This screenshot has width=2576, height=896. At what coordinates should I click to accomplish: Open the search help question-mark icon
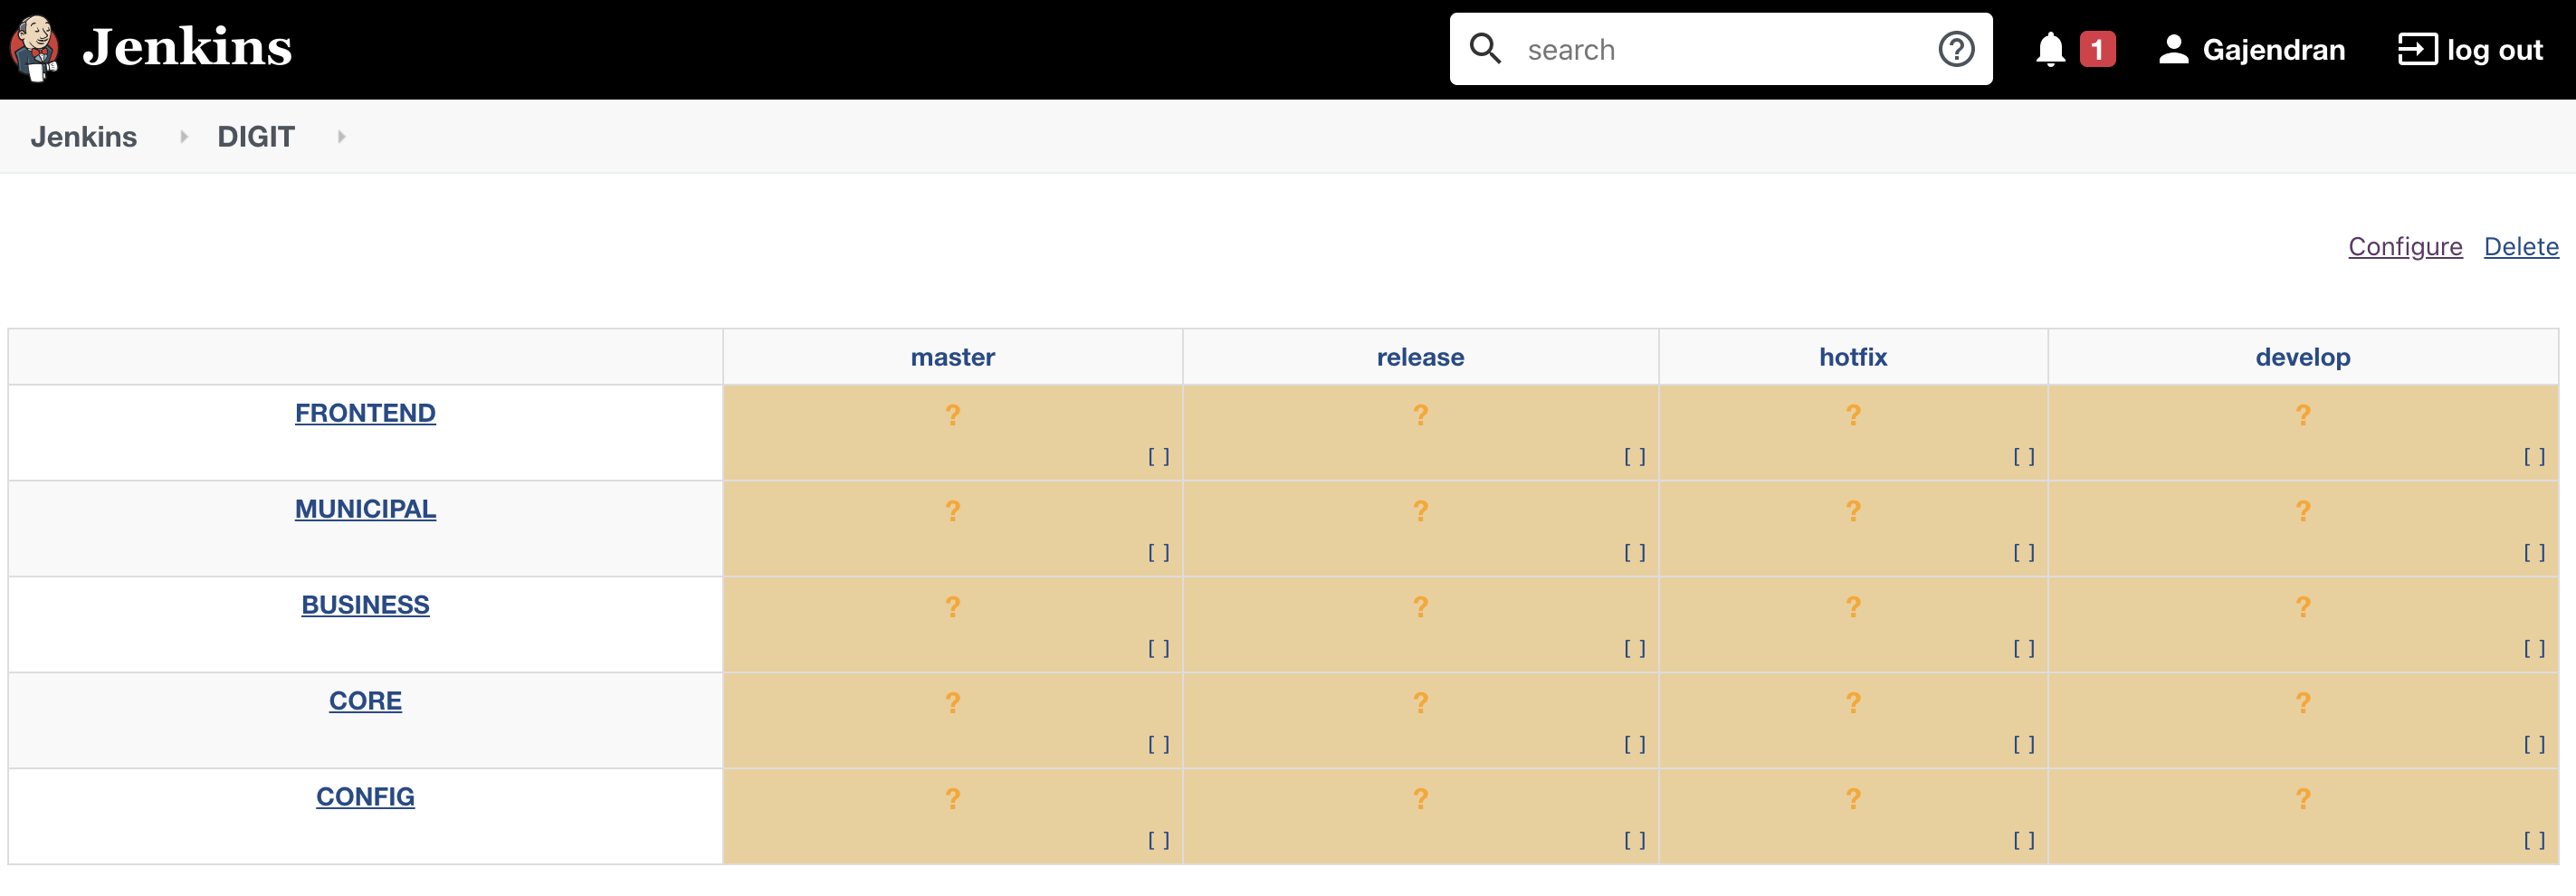pos(1956,49)
